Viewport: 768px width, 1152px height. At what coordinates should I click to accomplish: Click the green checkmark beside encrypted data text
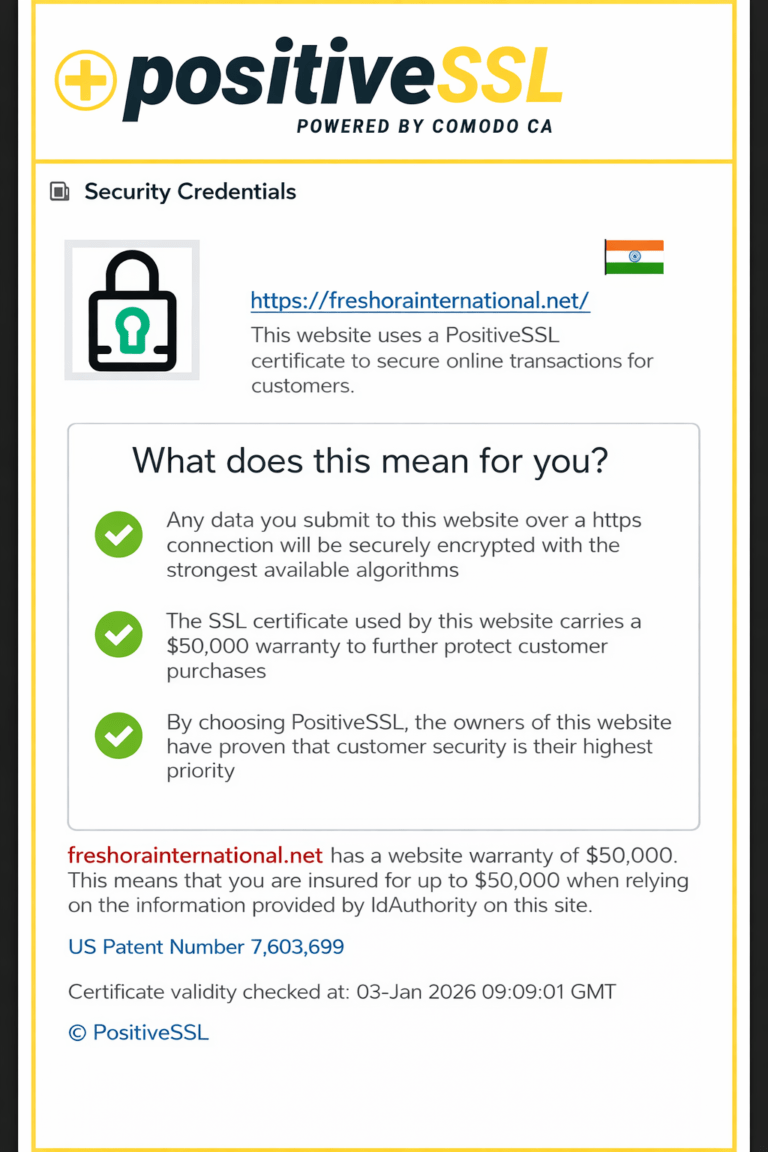(x=119, y=535)
